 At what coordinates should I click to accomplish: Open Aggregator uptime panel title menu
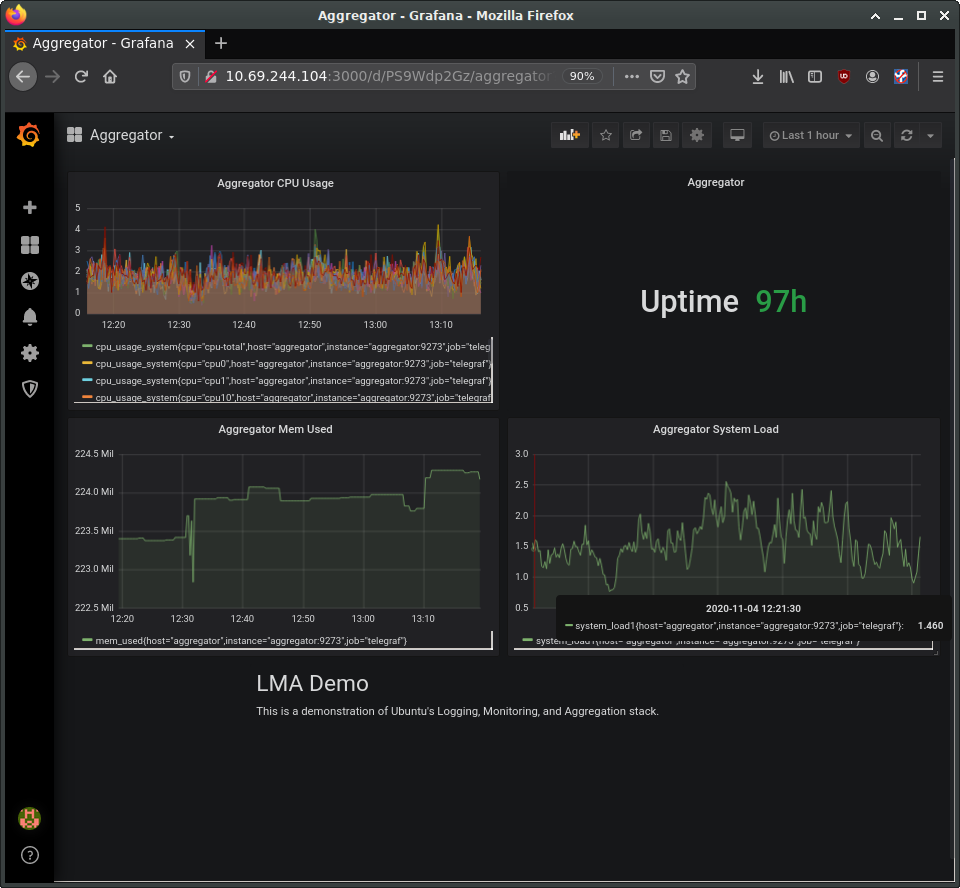pos(716,182)
